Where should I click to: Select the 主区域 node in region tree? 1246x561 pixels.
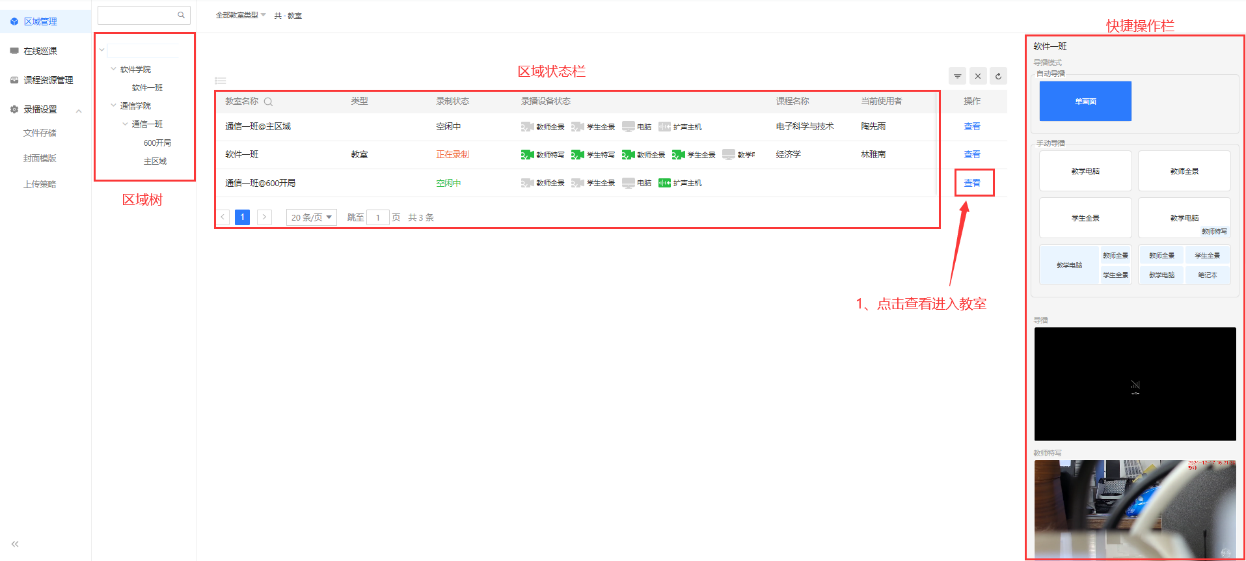[155, 161]
